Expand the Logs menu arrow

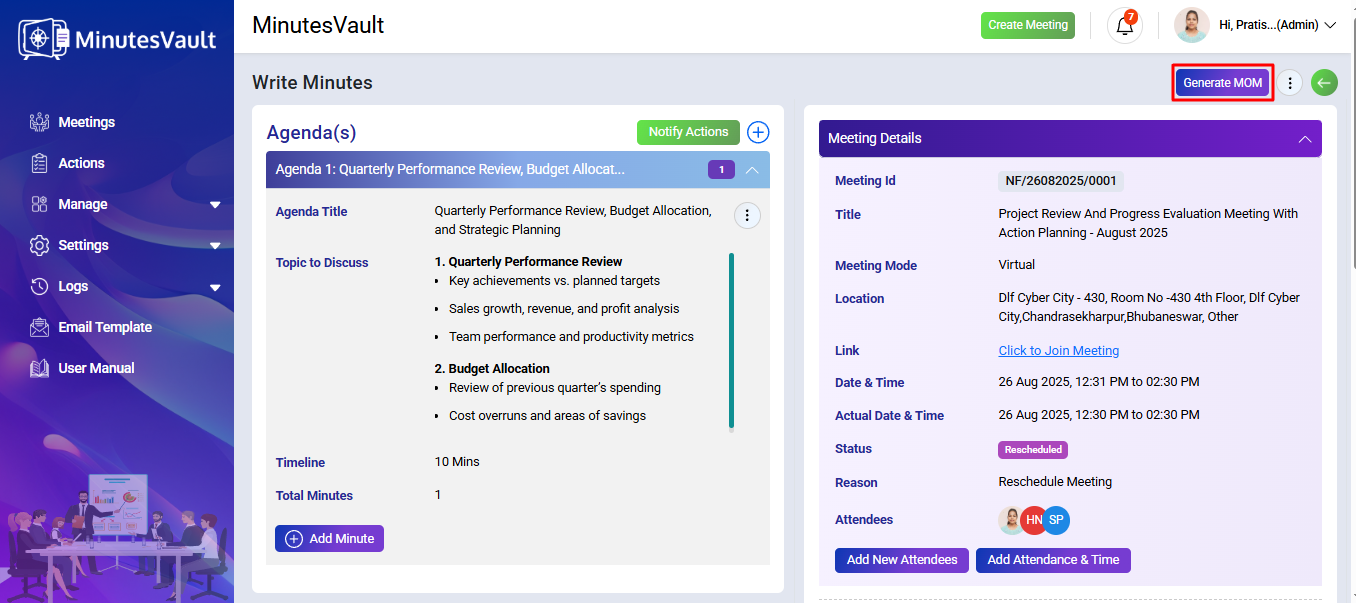point(215,287)
